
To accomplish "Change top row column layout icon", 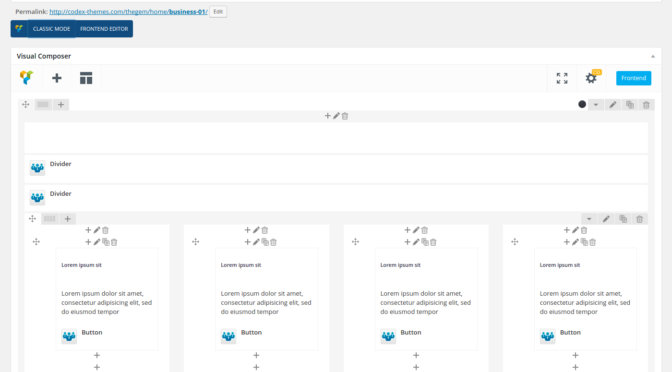I will click(x=43, y=104).
